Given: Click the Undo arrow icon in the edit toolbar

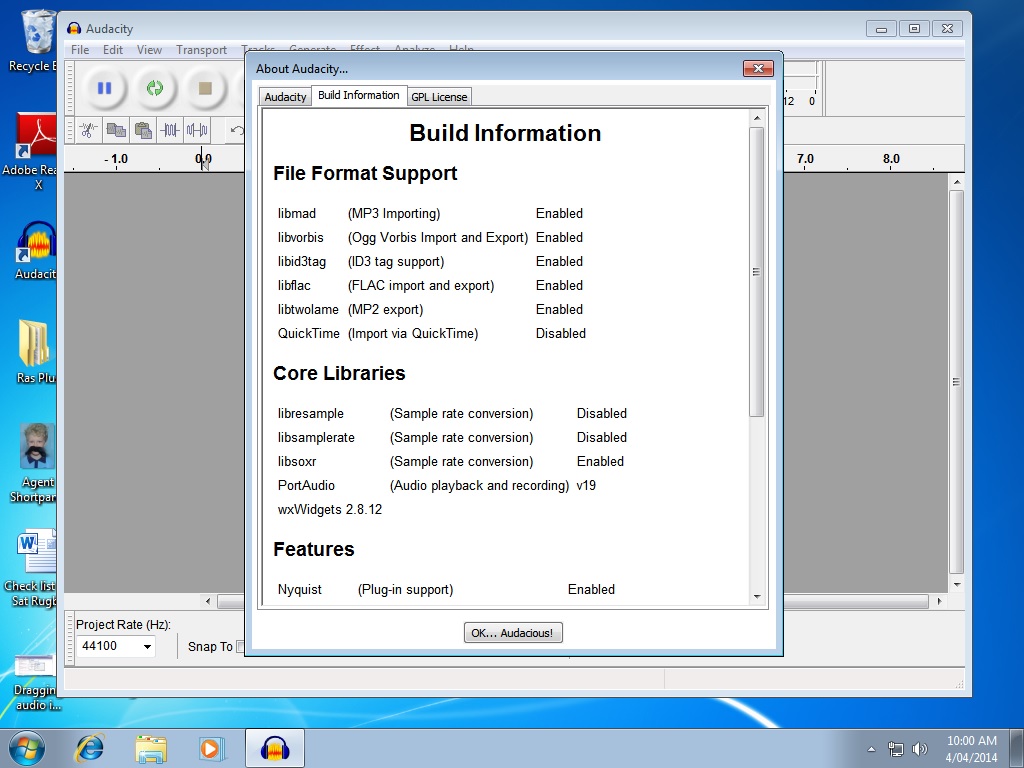Looking at the screenshot, I should pyautogui.click(x=236, y=131).
